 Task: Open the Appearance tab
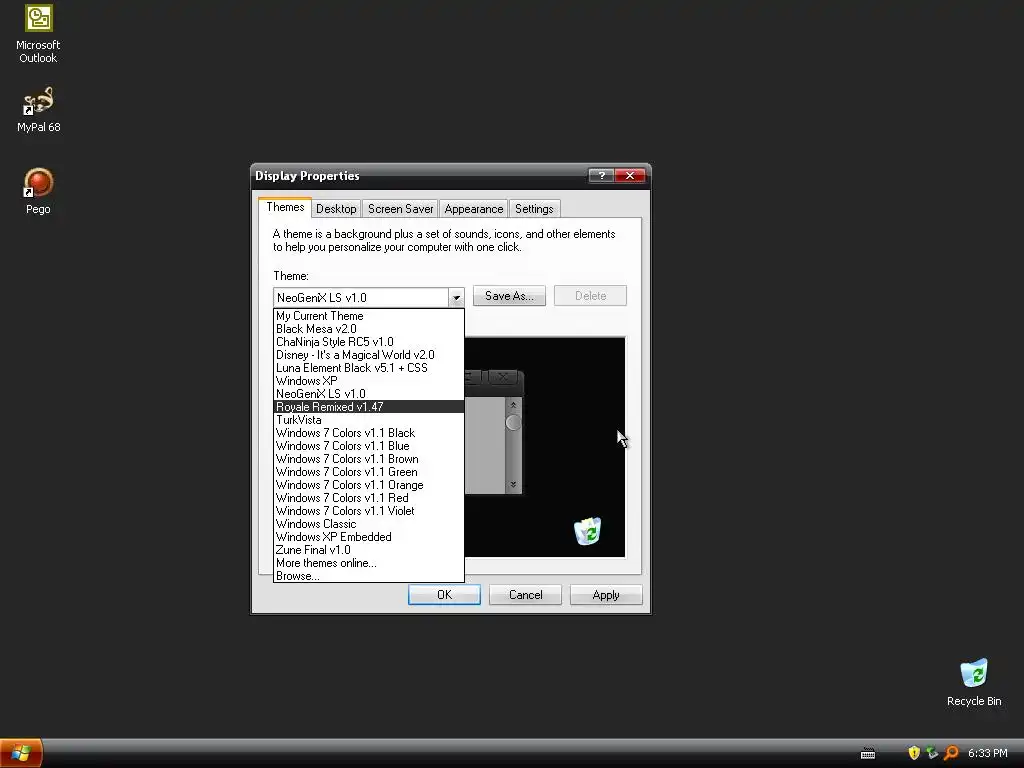click(x=473, y=209)
